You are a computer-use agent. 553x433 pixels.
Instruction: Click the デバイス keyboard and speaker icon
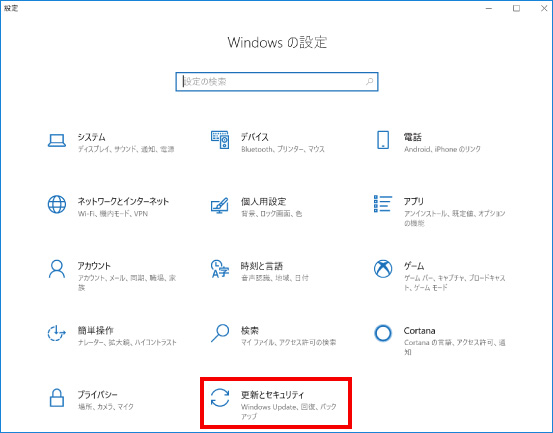point(220,140)
